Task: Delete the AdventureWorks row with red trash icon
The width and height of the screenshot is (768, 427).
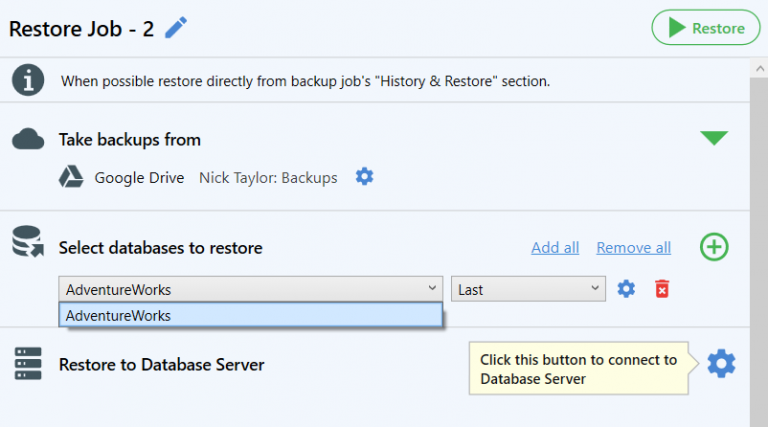Action: coord(662,289)
